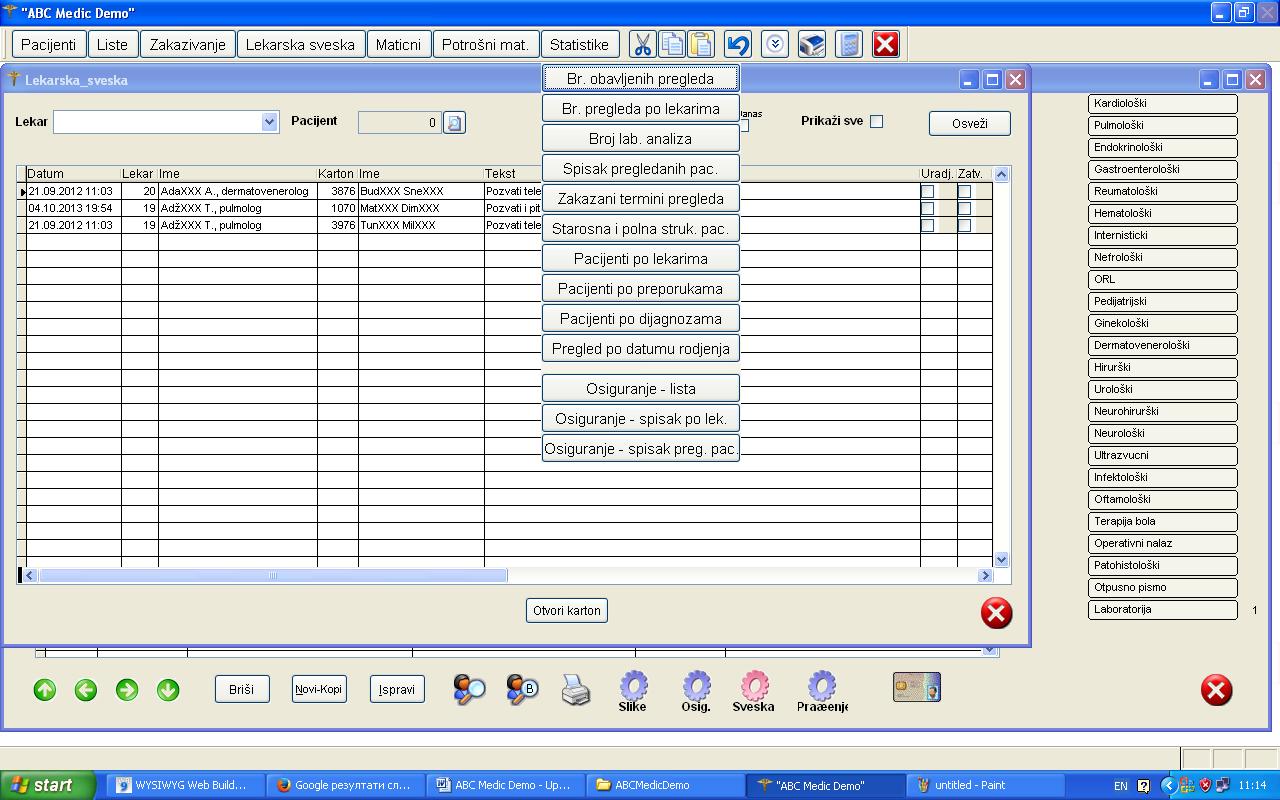Enable the Prikaži sve checkbox
1280x800 pixels.
pos(877,122)
